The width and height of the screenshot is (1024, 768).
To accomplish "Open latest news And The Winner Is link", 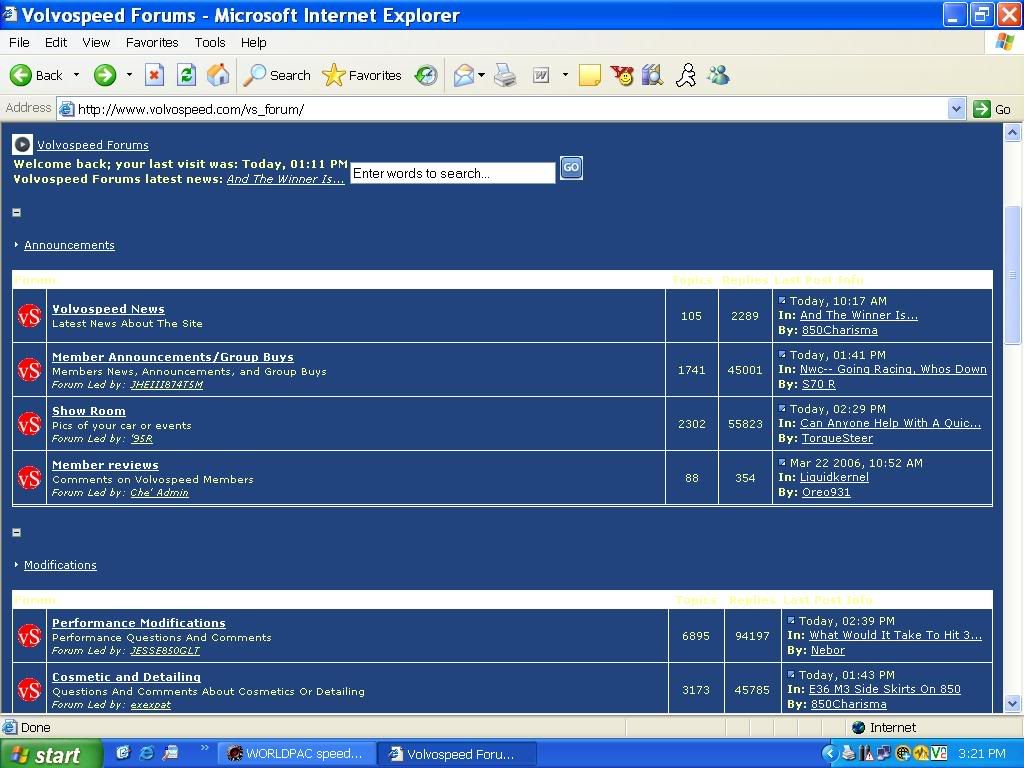I will pos(285,179).
